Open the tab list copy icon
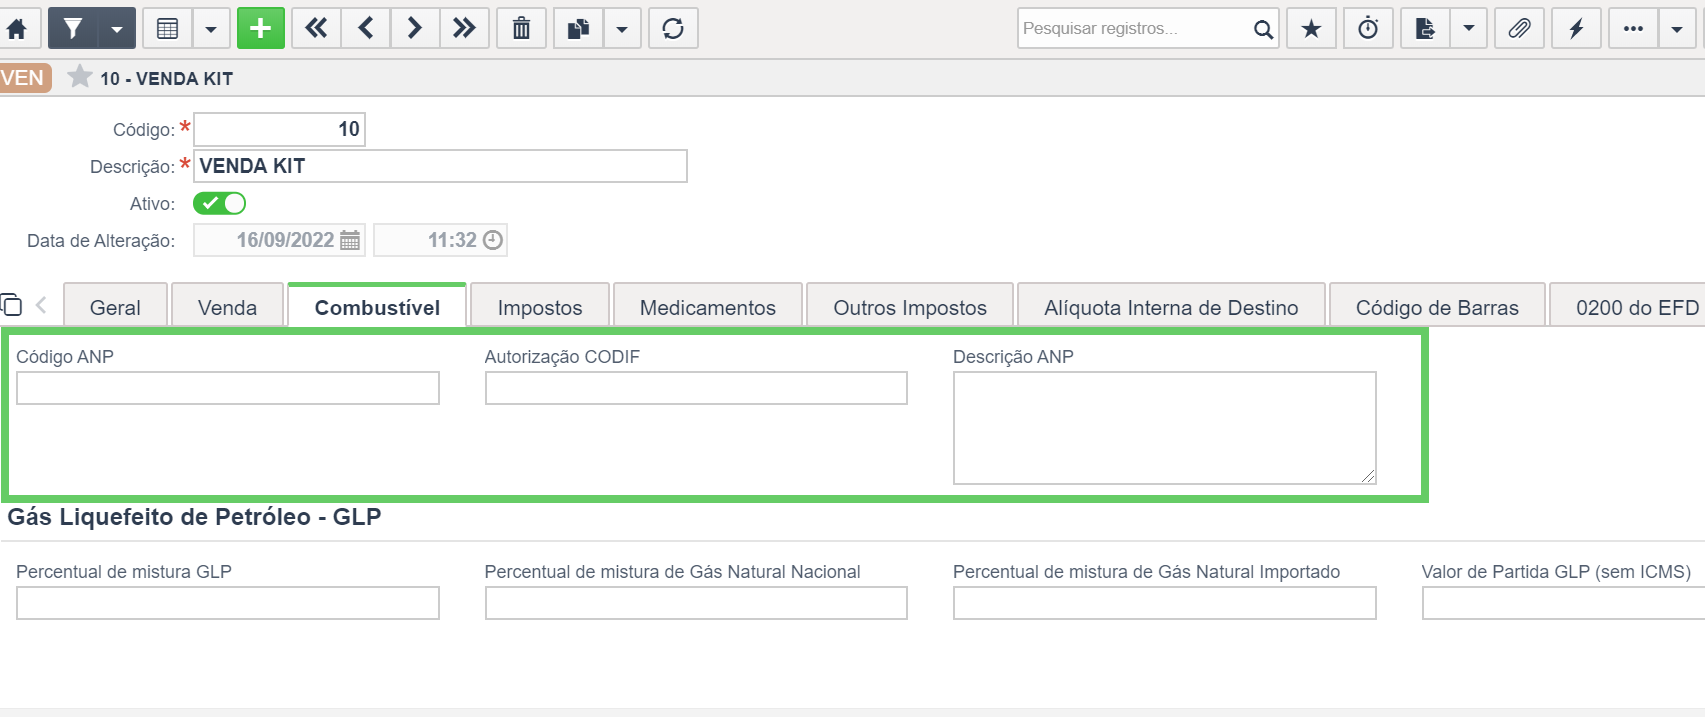Image resolution: width=1705 pixels, height=717 pixels. coord(11,305)
